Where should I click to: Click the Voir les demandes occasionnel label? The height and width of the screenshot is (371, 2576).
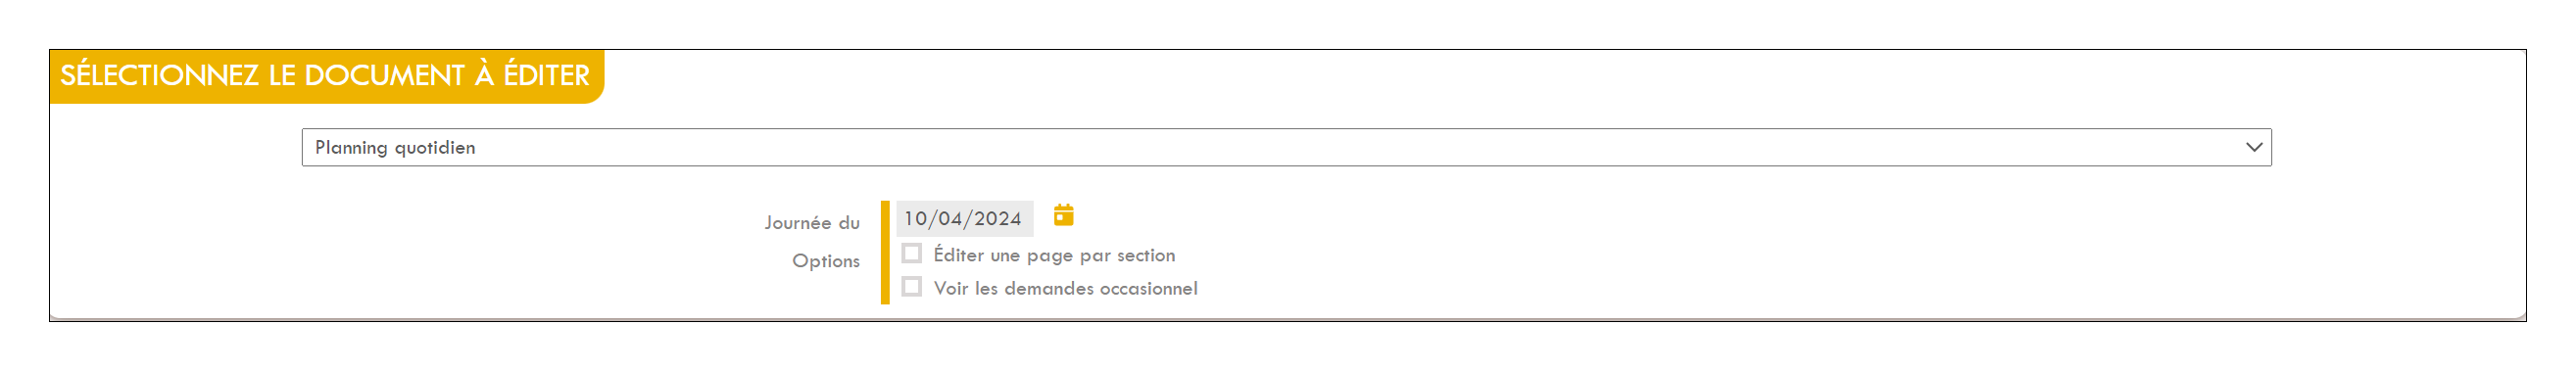(x=1065, y=288)
